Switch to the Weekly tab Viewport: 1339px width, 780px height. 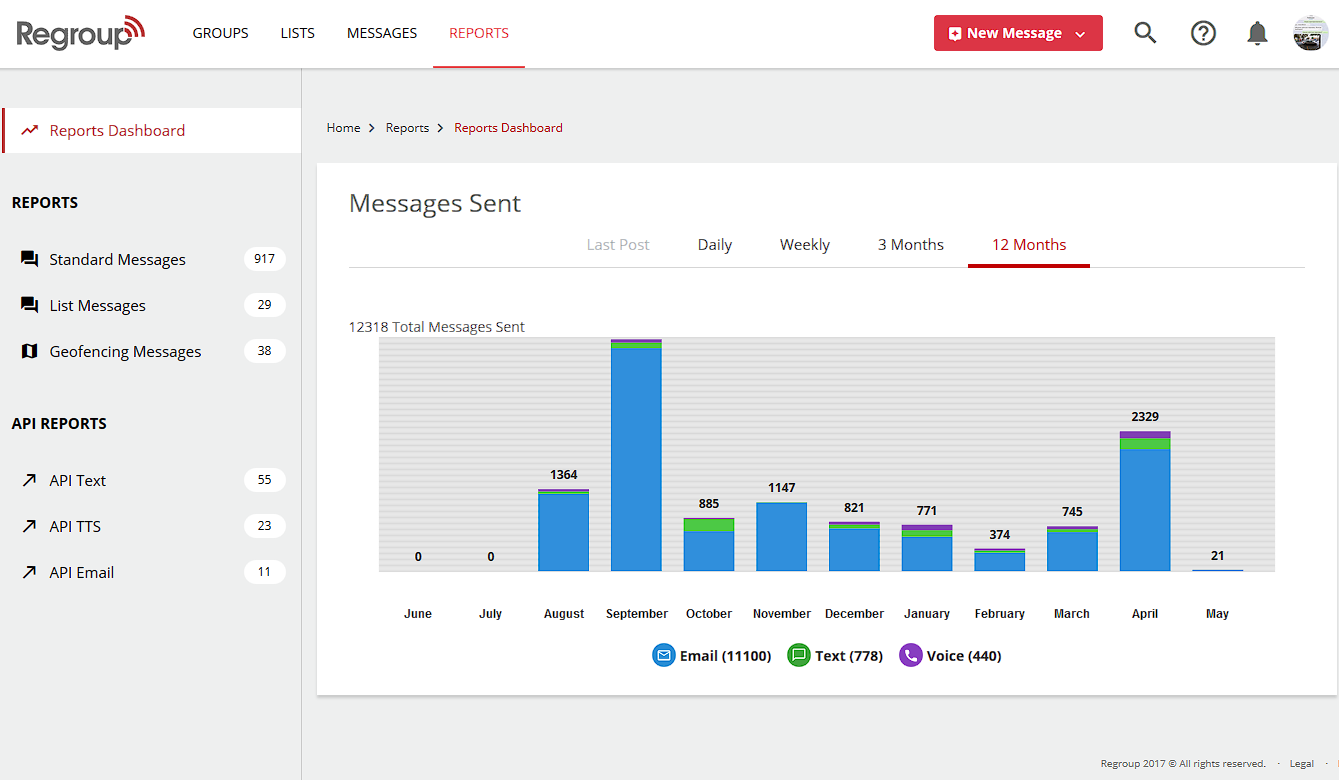[804, 244]
